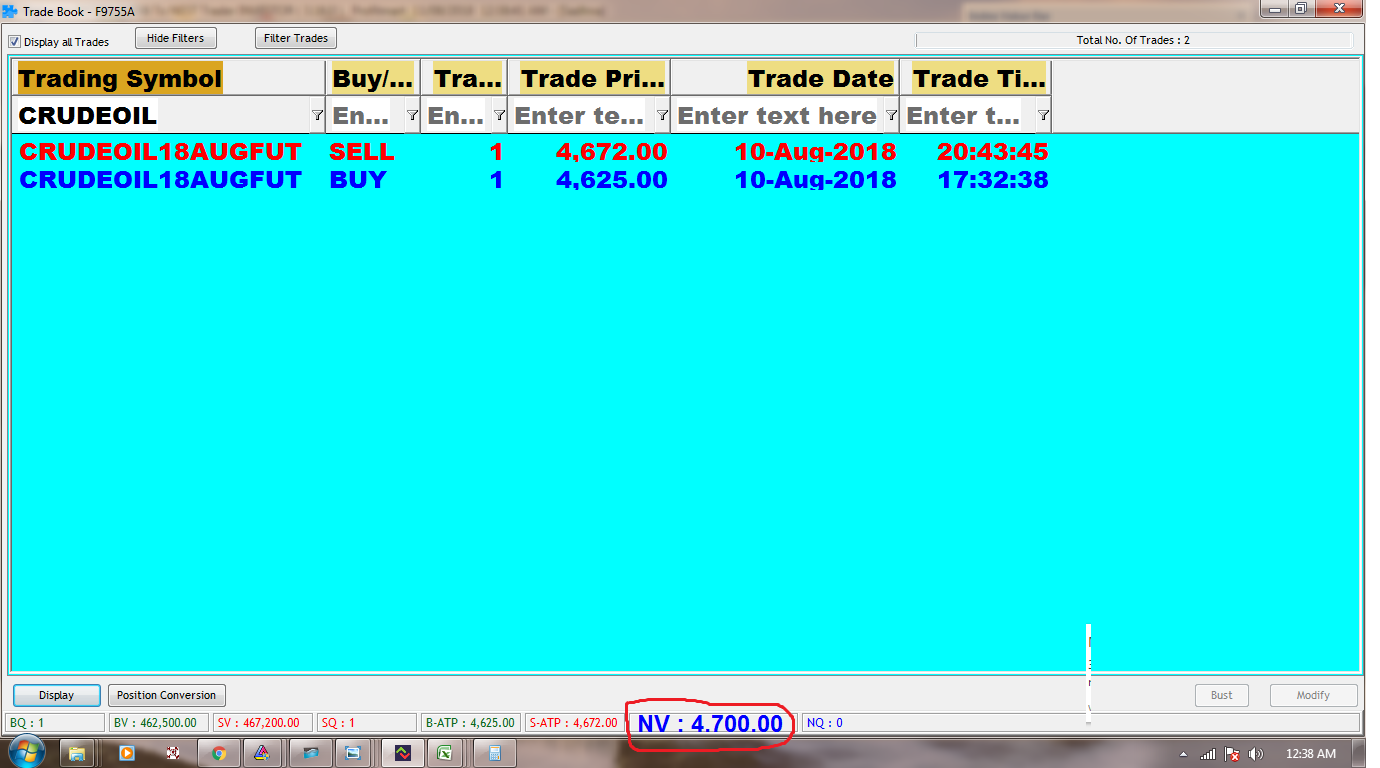Click the Trade Date filter text field

(x=776, y=116)
